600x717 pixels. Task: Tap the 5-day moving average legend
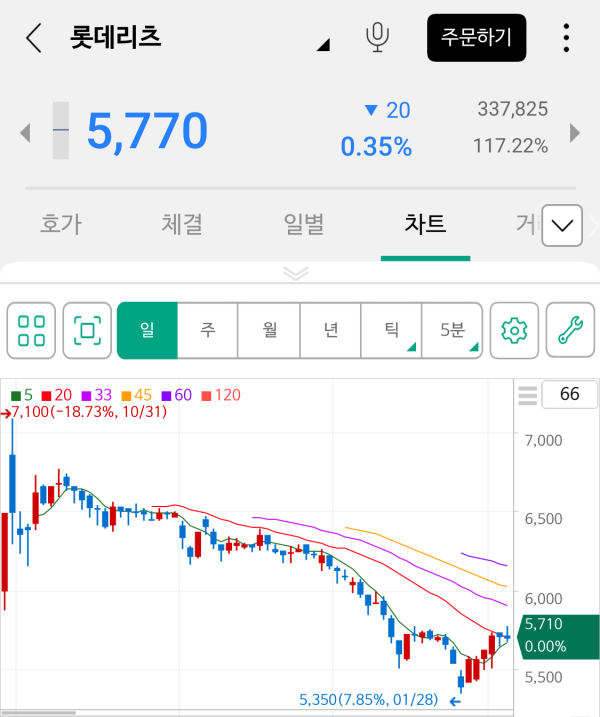pyautogui.click(x=22, y=395)
